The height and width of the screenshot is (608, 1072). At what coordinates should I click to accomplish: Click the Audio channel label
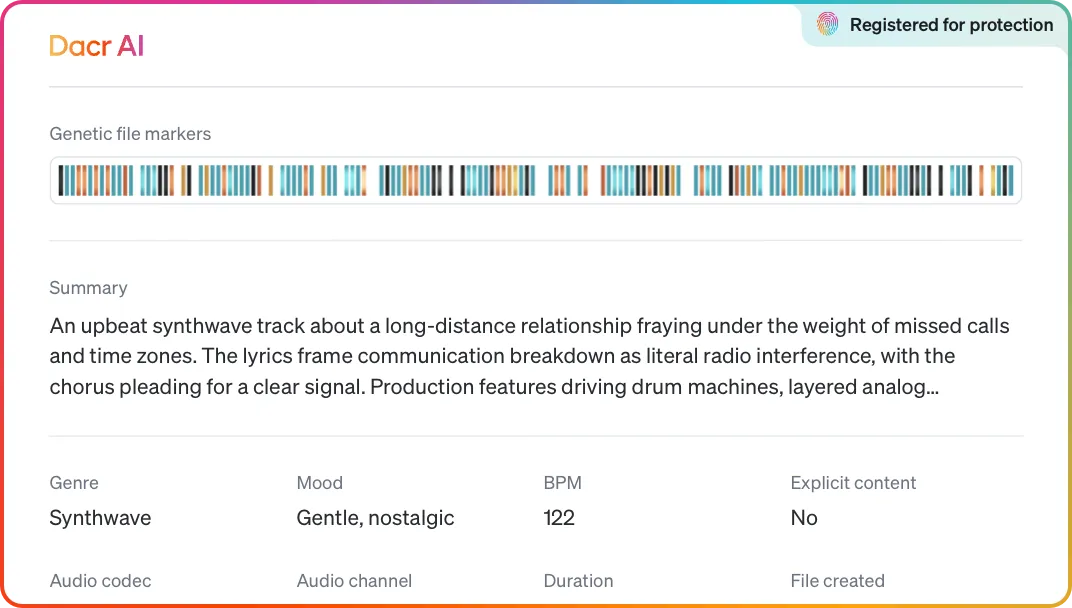[354, 581]
